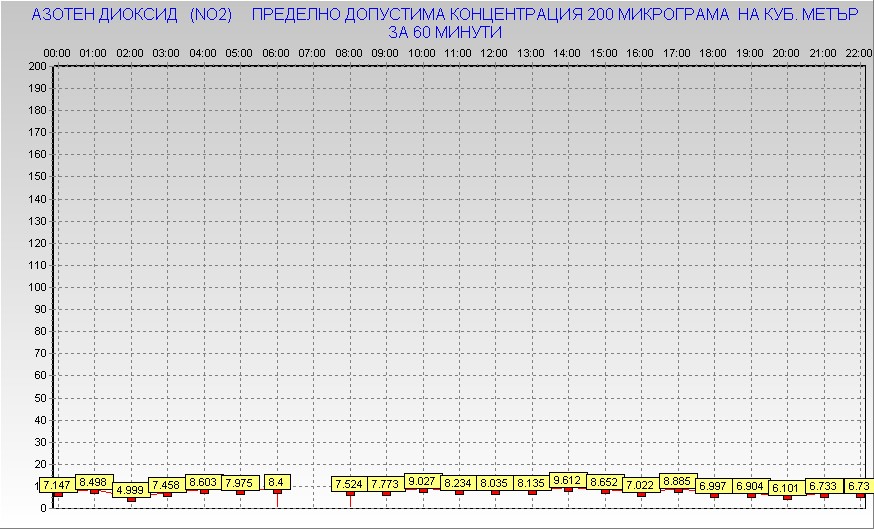Select the 50 value on the Y axis

tap(41, 398)
